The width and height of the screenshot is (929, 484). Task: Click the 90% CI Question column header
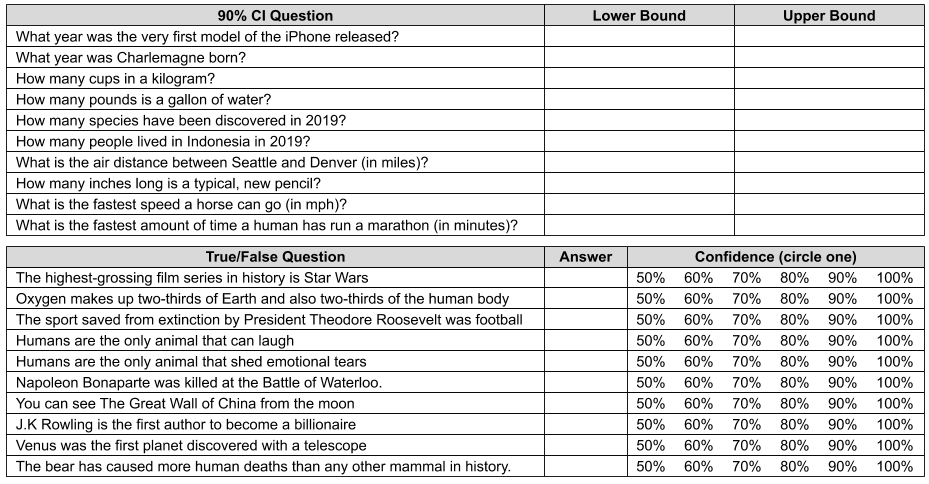coord(276,15)
